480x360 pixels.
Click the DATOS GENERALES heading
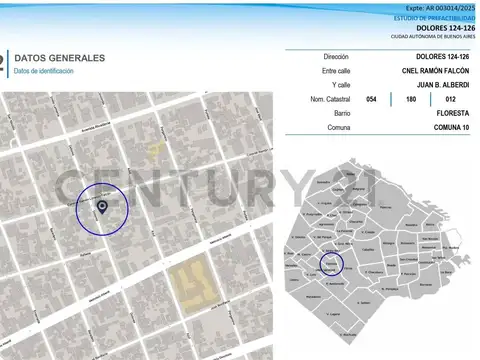point(60,58)
